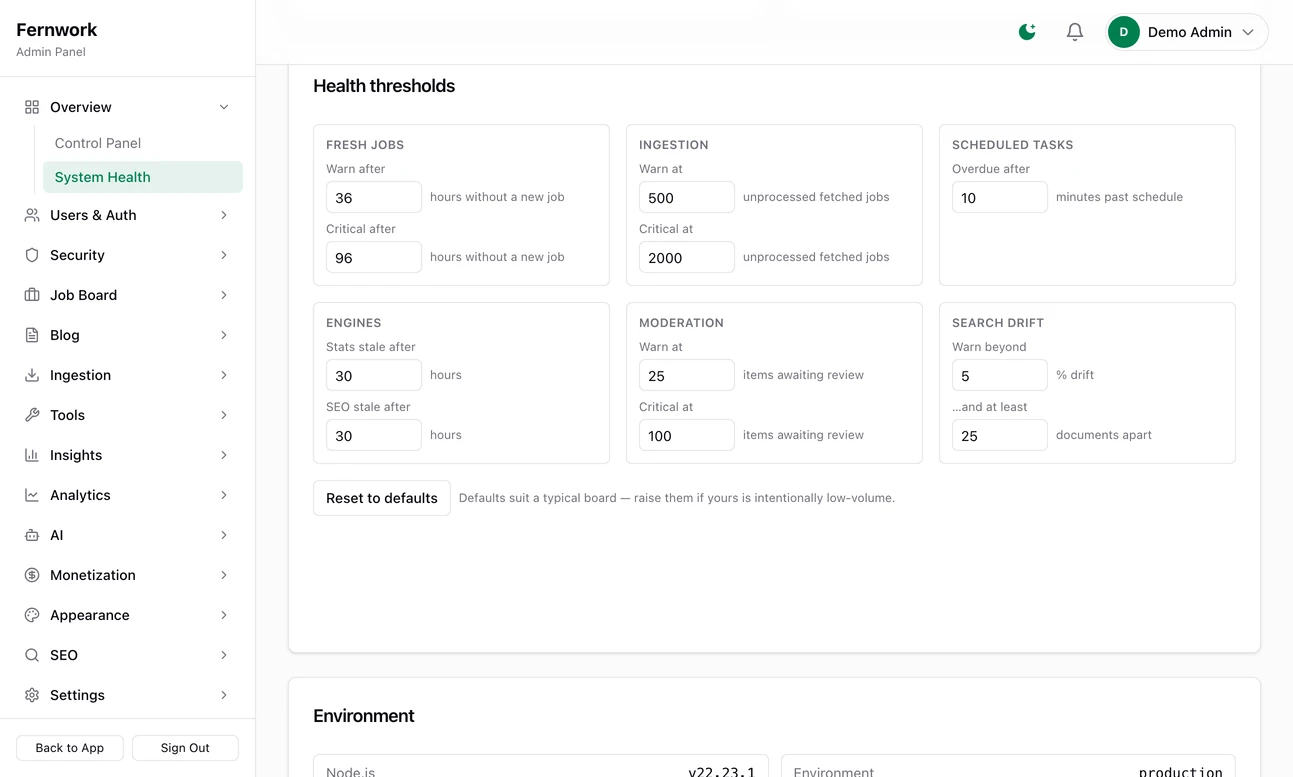Focus Fresh Jobs 'Critical after' field

click(x=374, y=257)
